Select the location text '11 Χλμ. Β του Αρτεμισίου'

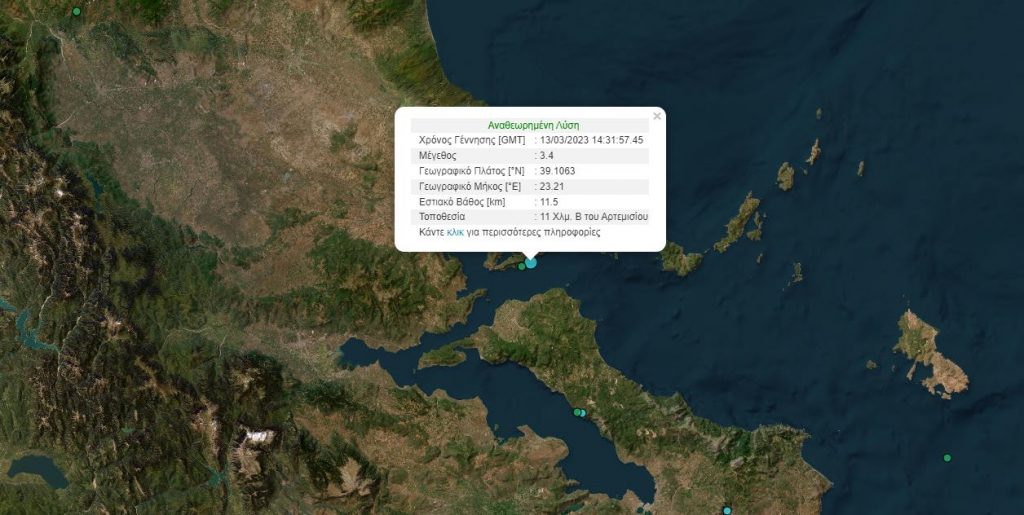(x=594, y=216)
